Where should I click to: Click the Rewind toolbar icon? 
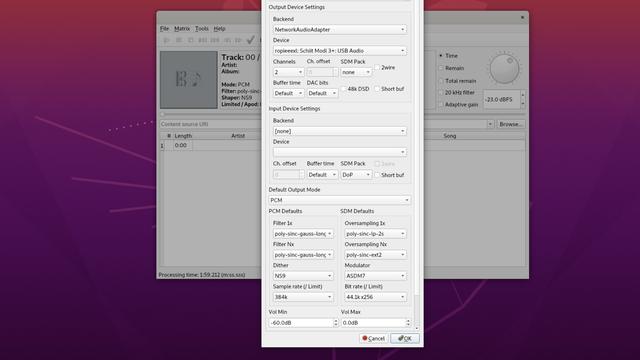[227, 40]
